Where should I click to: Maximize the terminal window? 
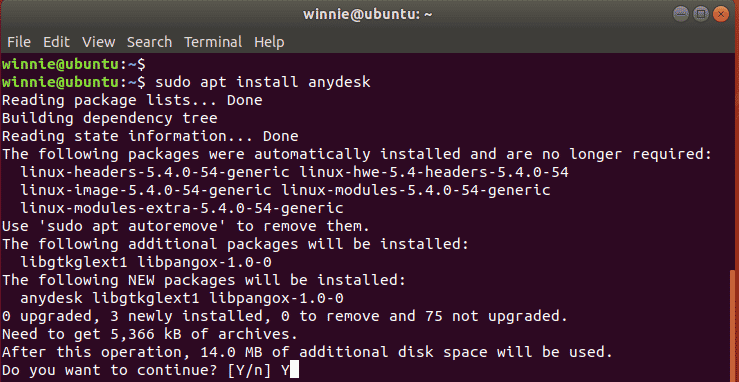(701, 14)
